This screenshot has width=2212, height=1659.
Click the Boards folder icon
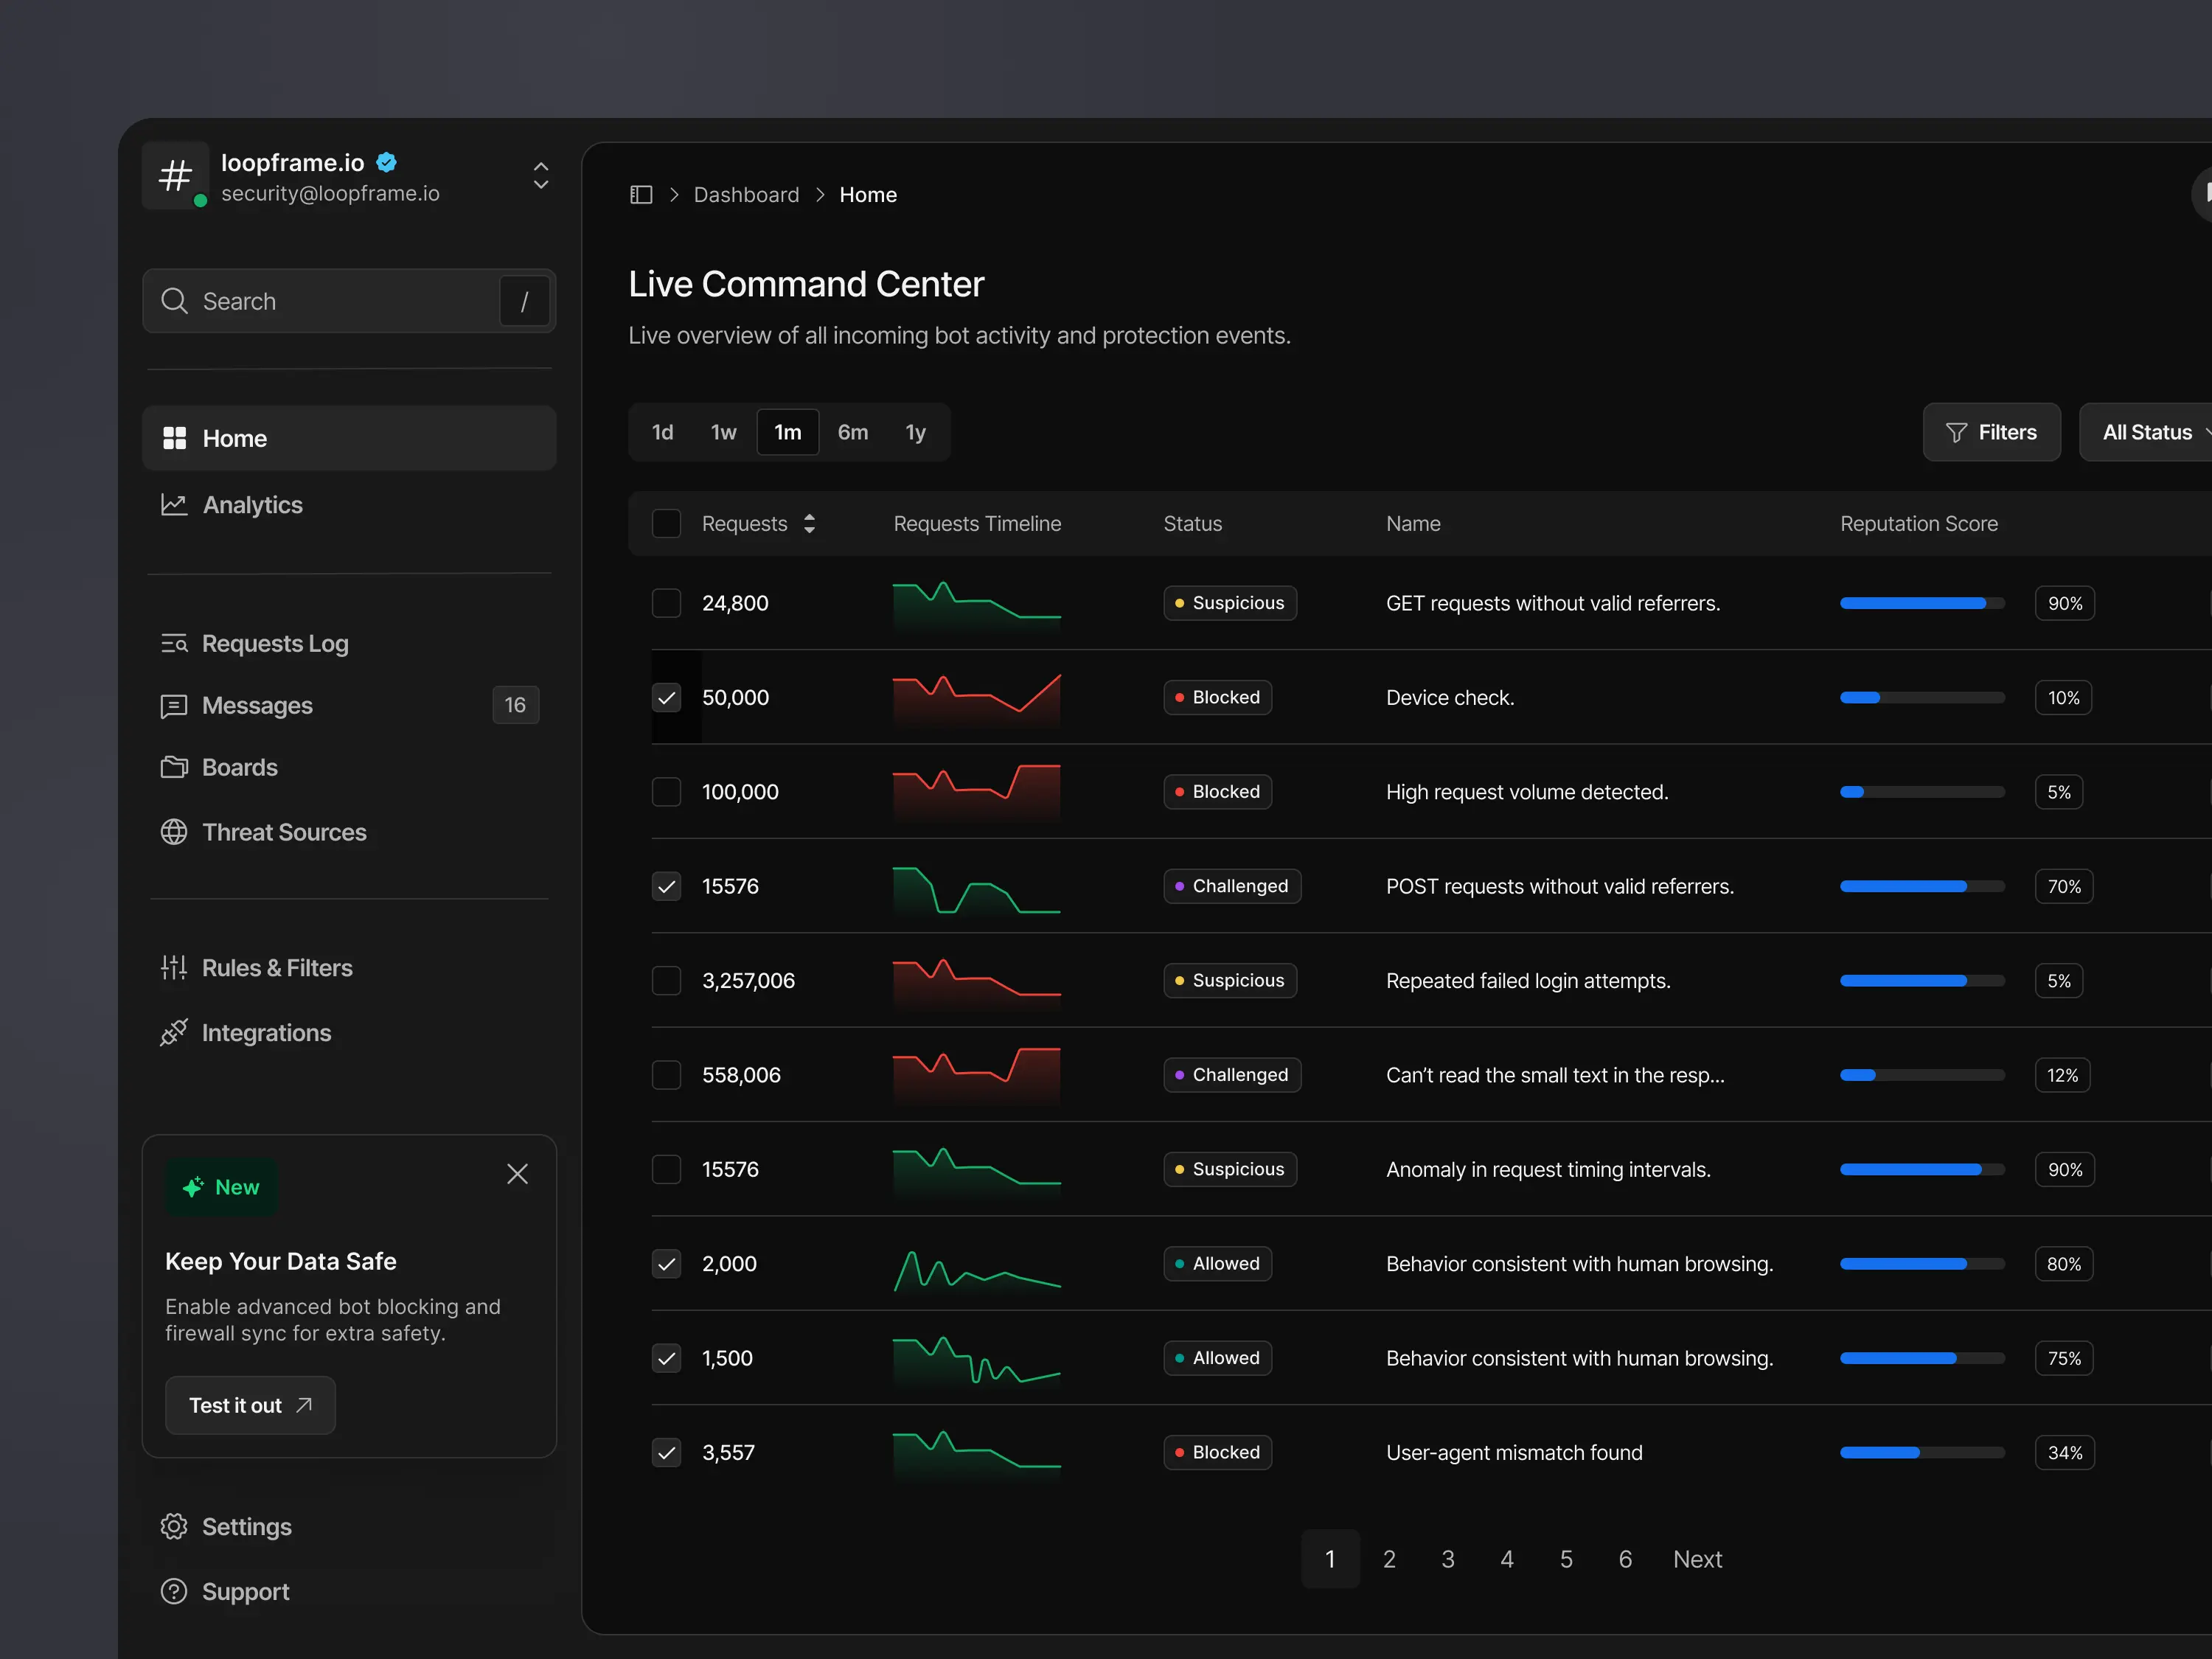click(x=174, y=767)
